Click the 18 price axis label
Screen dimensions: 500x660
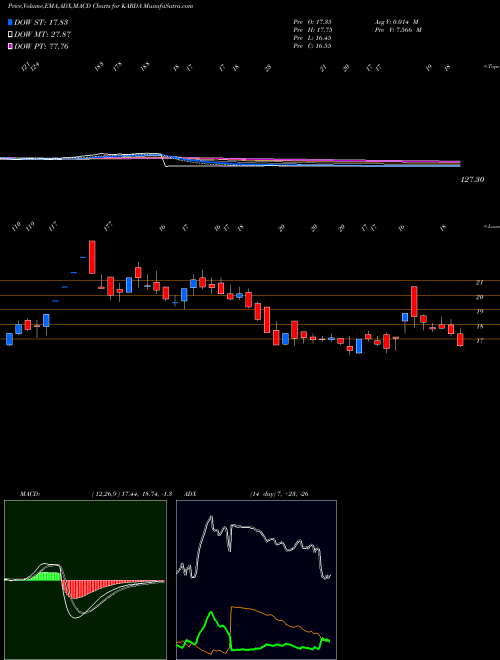tap(479, 327)
